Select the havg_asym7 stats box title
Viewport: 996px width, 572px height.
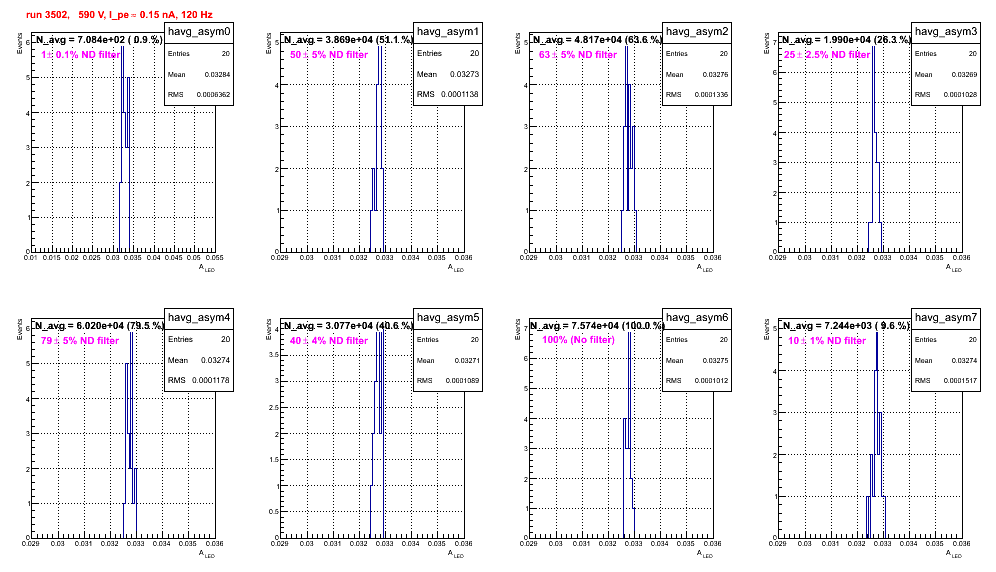click(946, 317)
